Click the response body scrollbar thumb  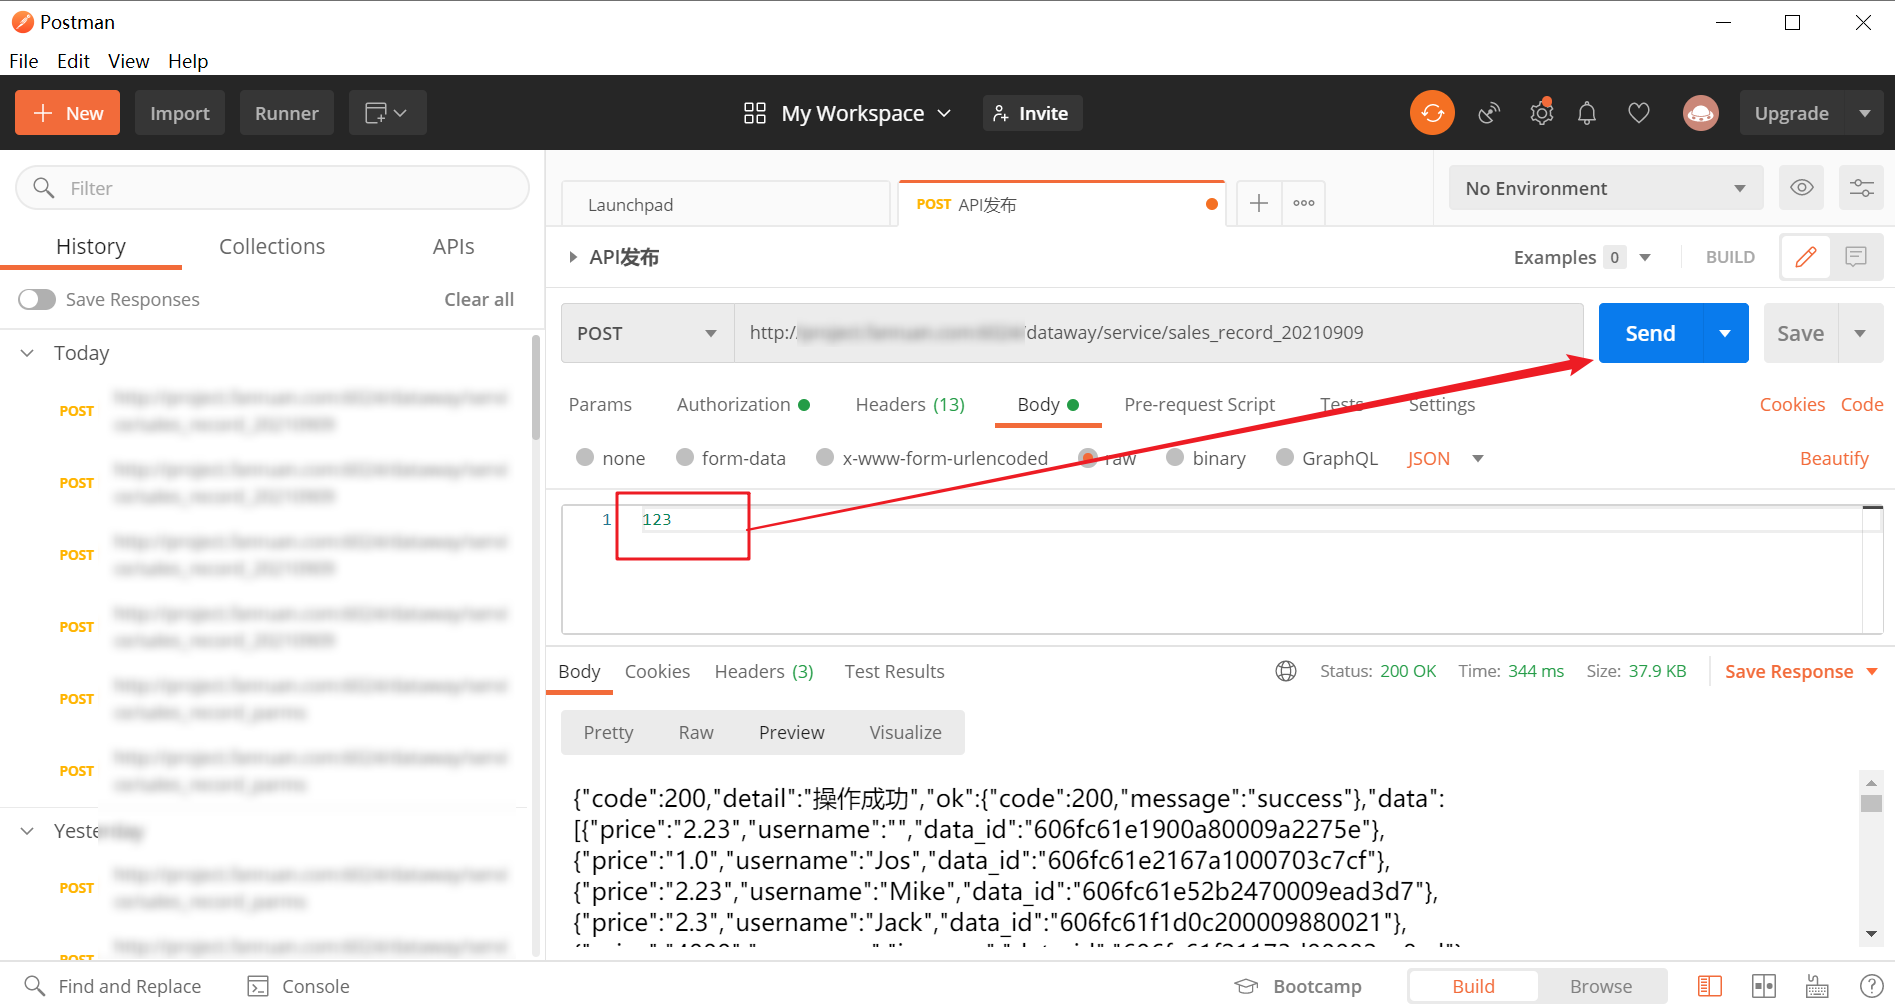point(1871,803)
